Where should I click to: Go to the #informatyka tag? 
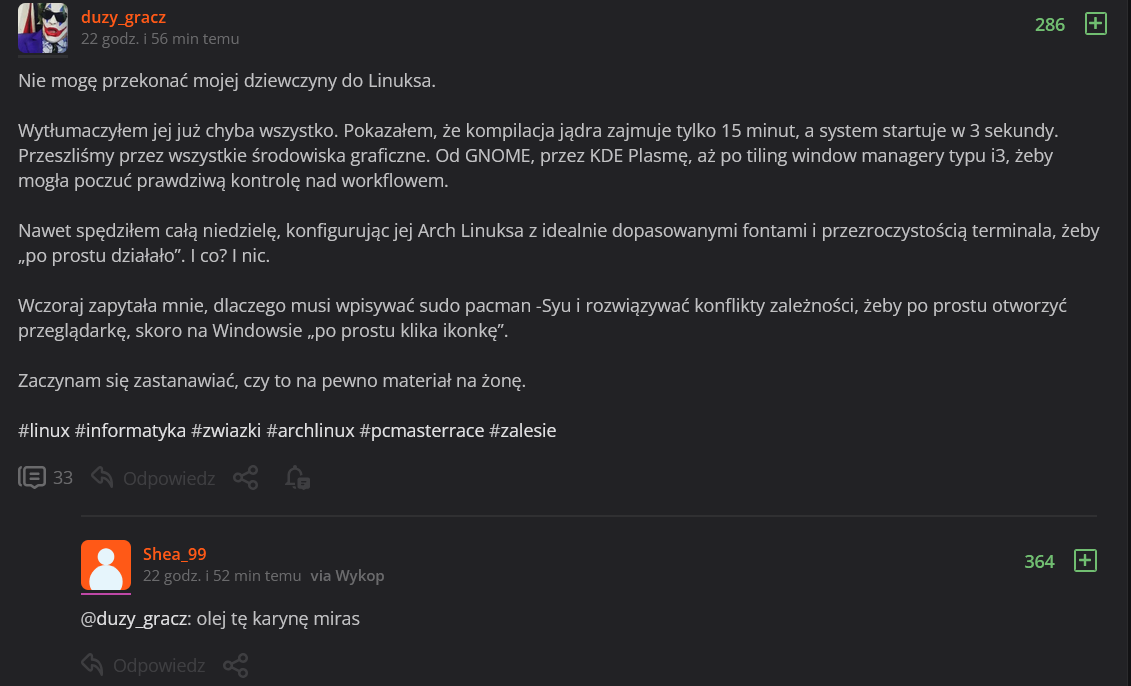[130, 431]
